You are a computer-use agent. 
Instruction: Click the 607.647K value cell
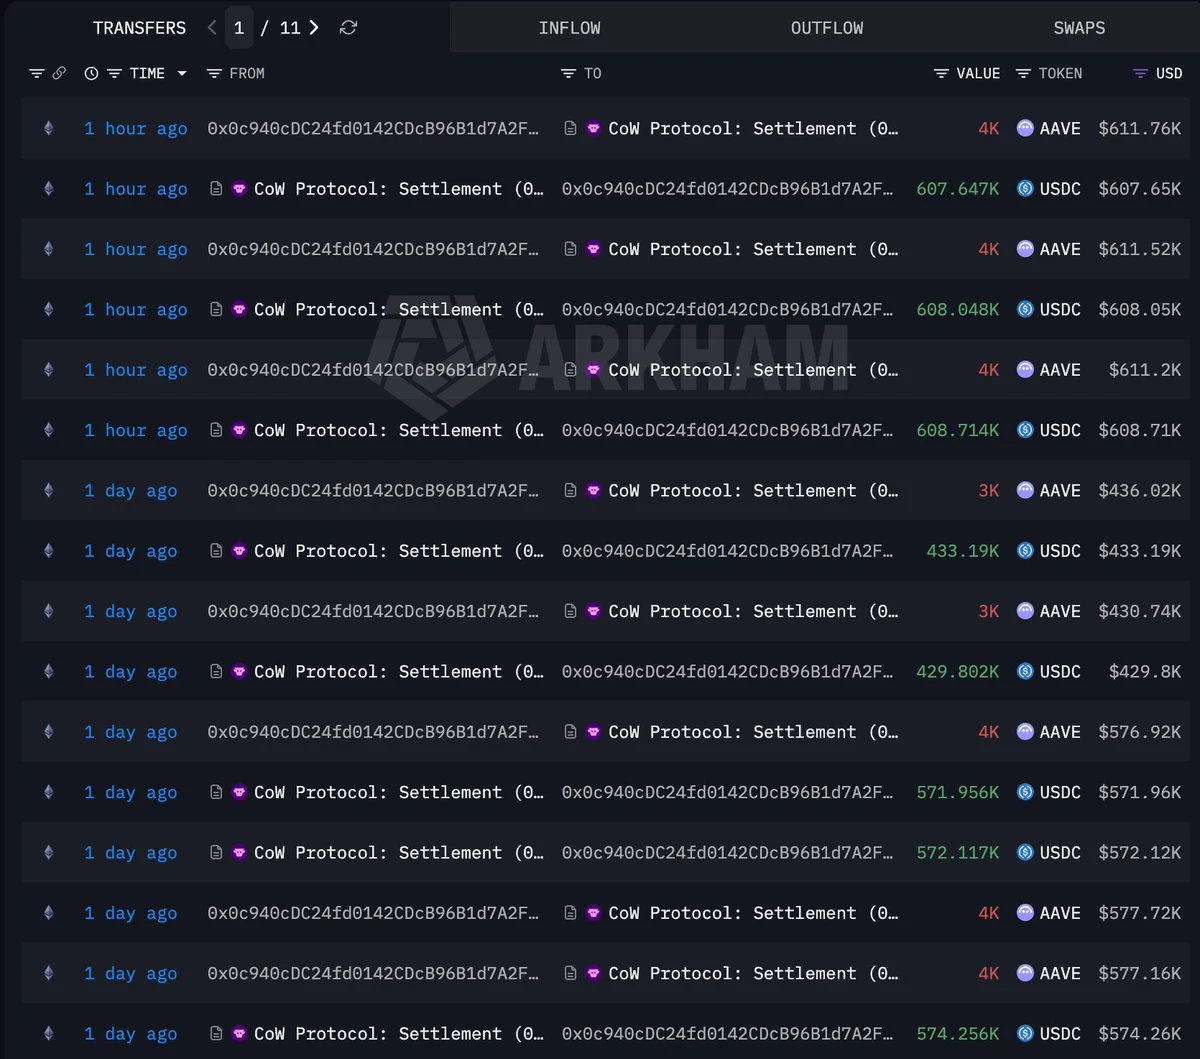click(x=957, y=188)
